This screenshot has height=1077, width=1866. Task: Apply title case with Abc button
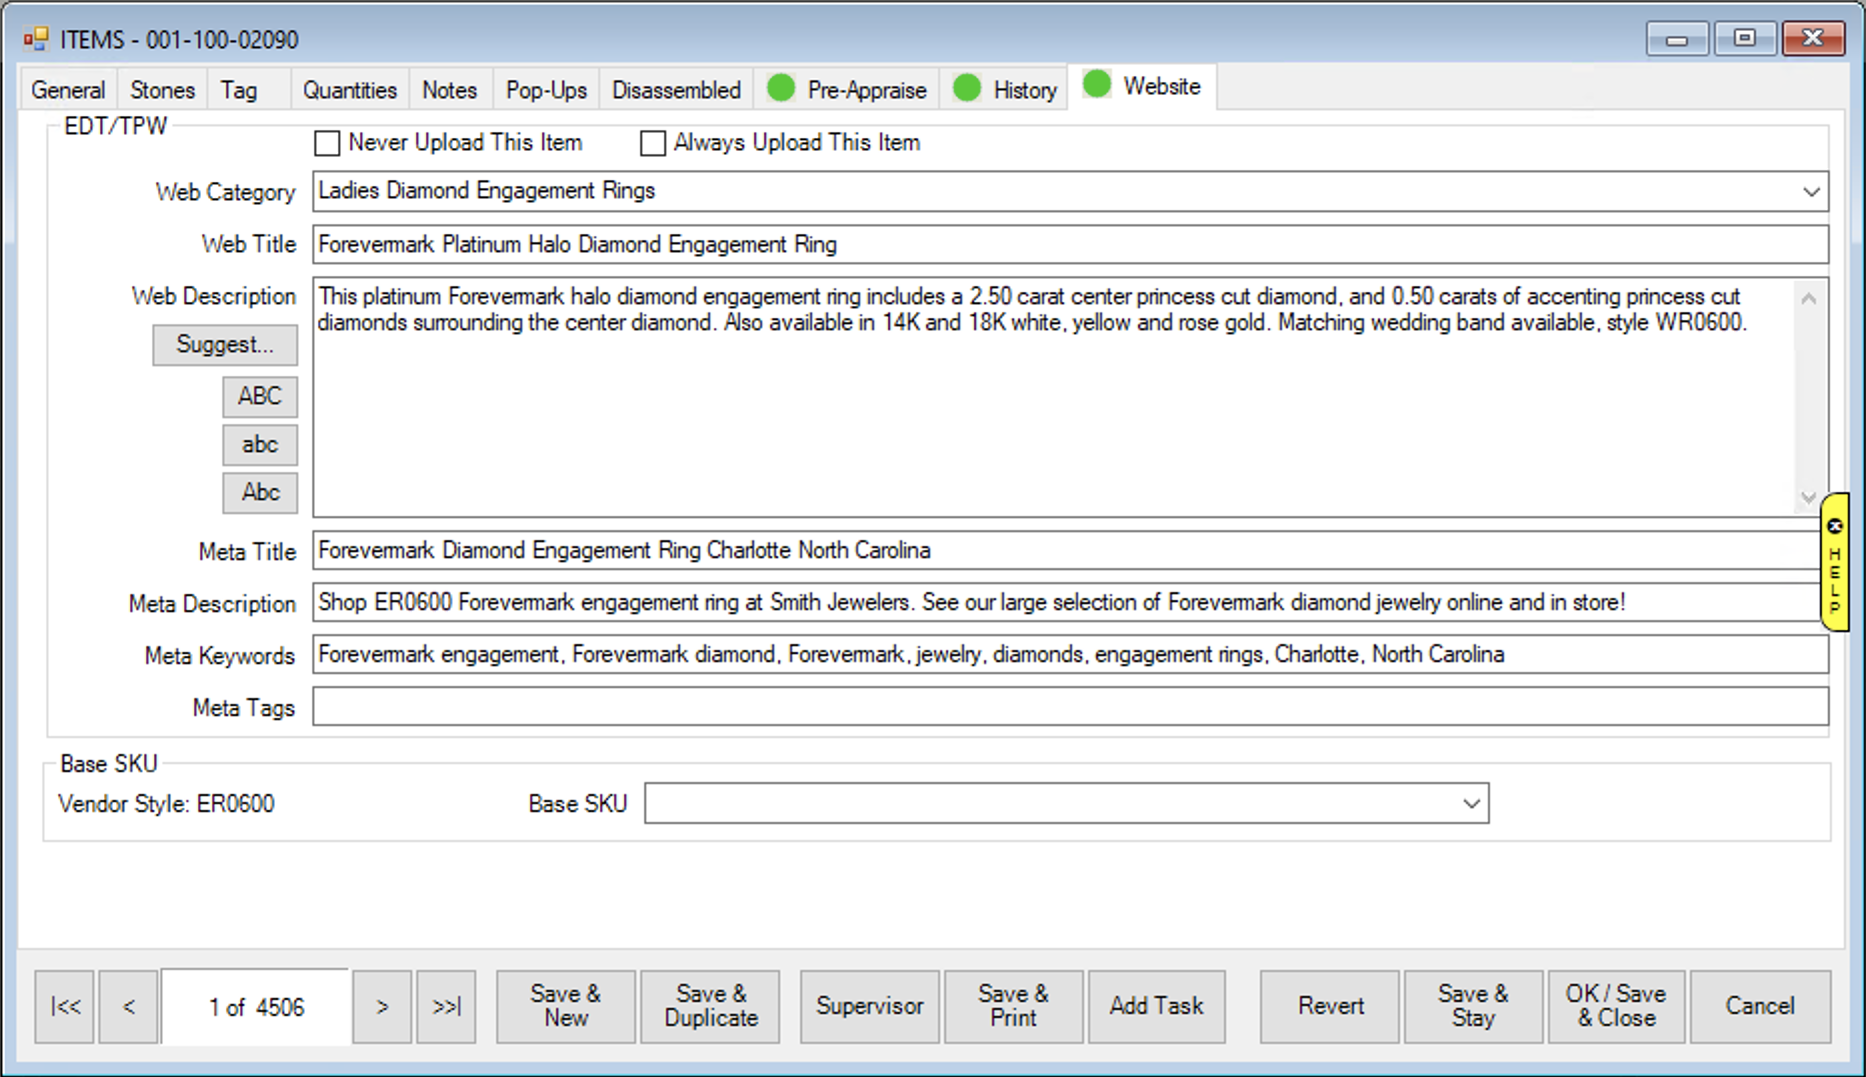[260, 492]
